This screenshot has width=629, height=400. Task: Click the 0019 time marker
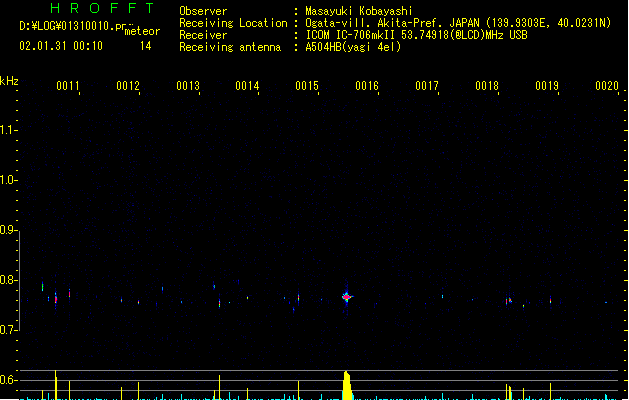pos(547,86)
